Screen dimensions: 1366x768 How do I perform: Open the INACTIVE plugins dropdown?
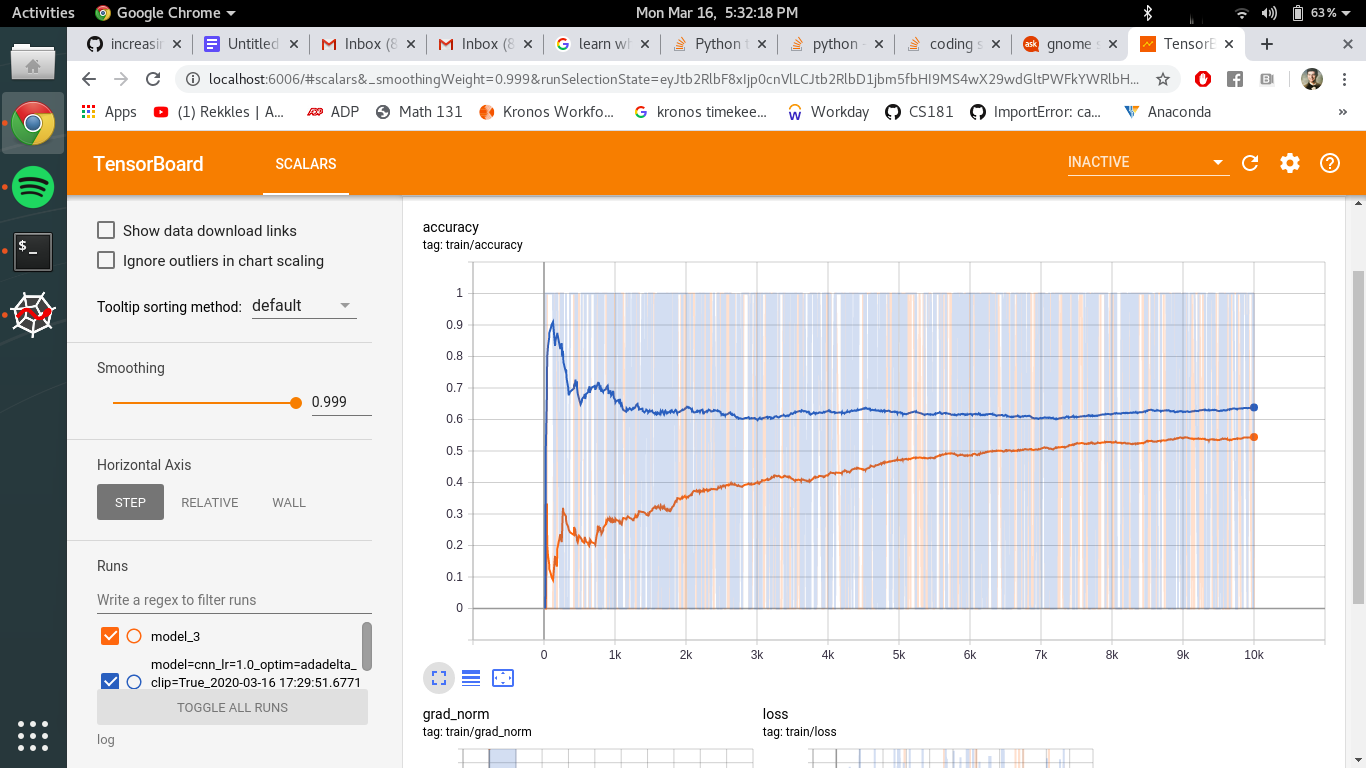click(x=1147, y=162)
